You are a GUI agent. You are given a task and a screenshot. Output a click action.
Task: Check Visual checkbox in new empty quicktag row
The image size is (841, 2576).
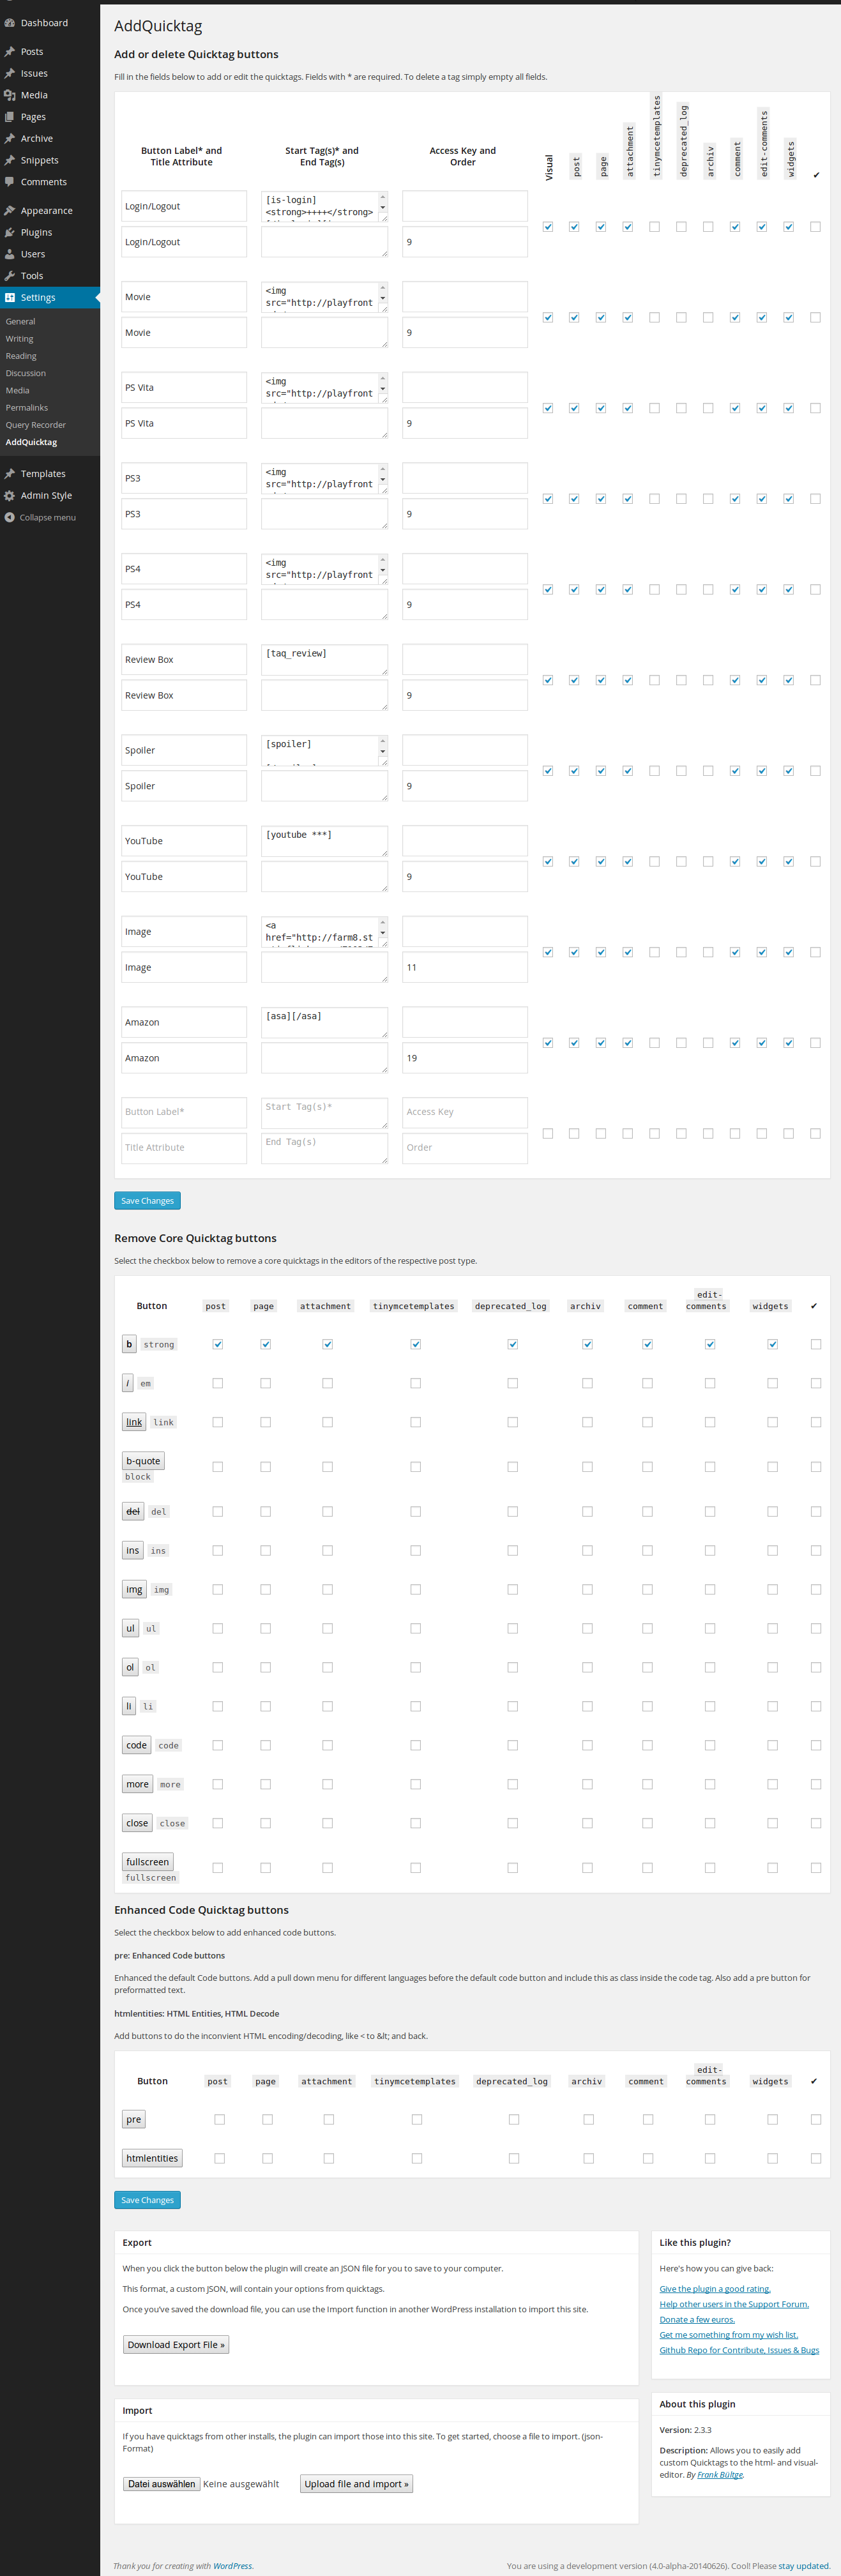coord(548,1134)
